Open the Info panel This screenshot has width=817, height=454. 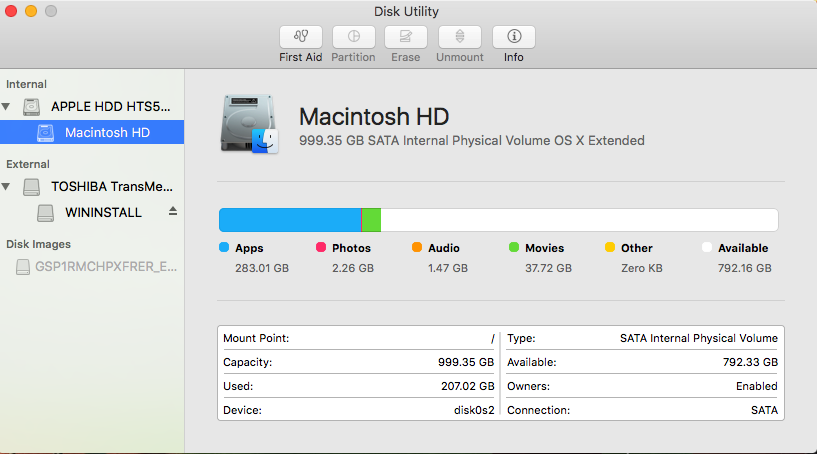pos(514,37)
